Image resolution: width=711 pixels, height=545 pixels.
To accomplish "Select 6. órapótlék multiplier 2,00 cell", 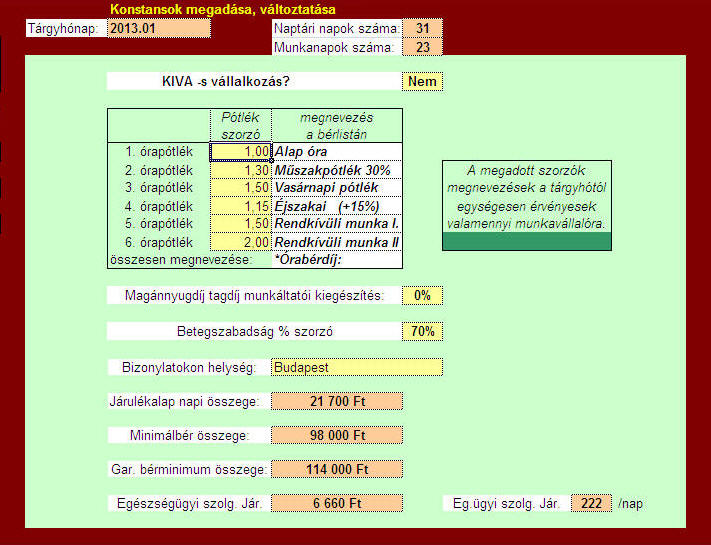I will pos(240,242).
